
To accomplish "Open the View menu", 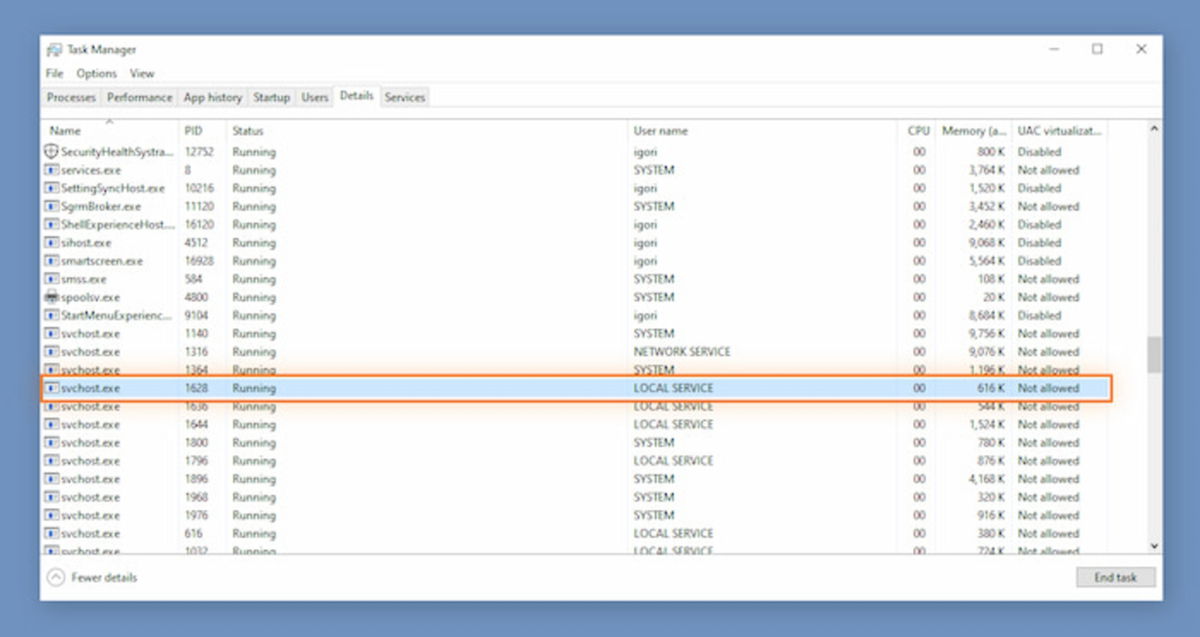I will coord(142,73).
